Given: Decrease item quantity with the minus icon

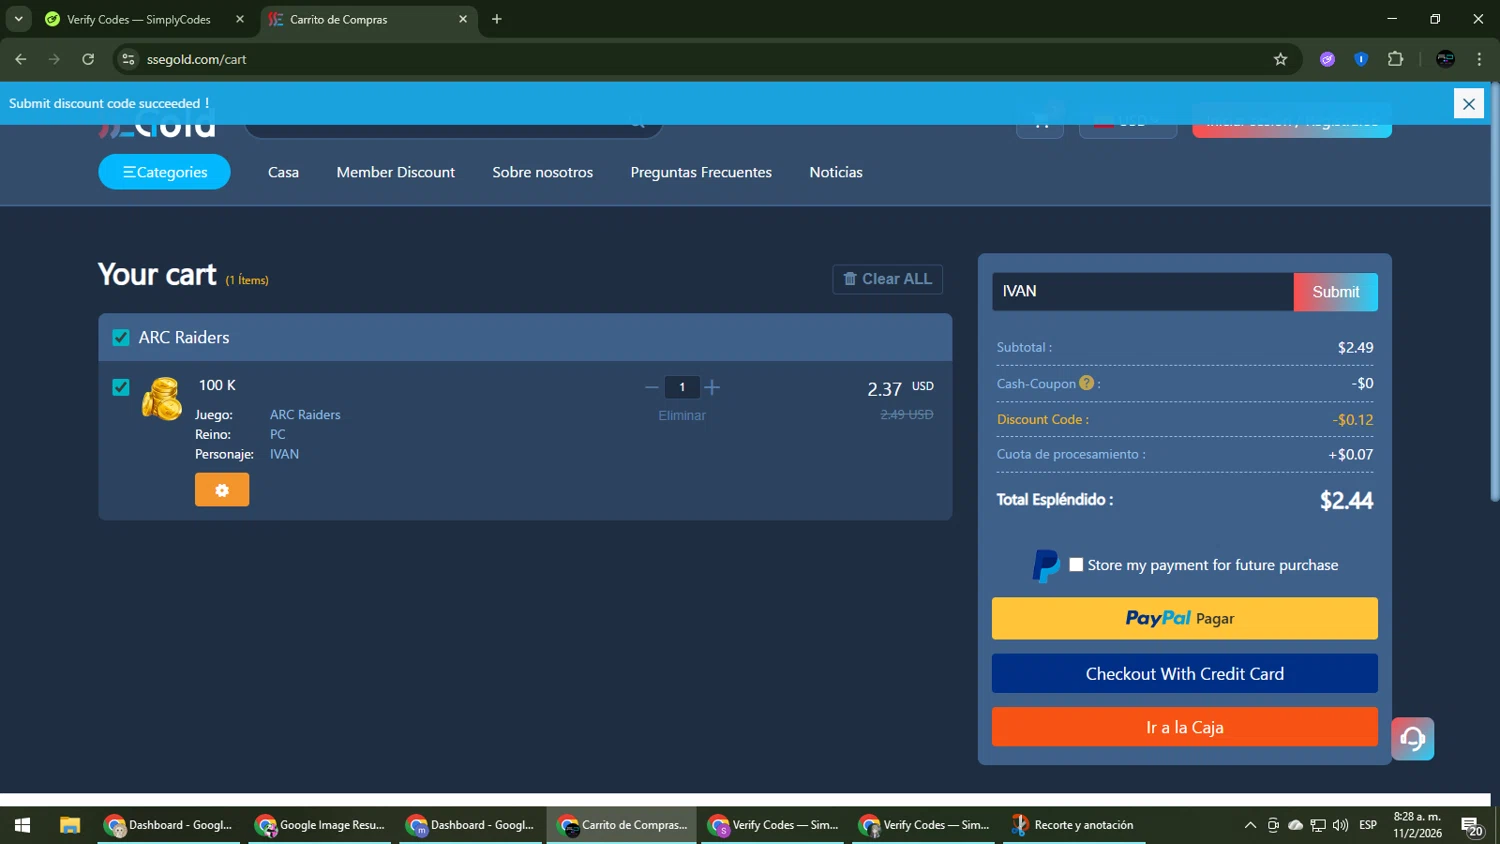Looking at the screenshot, I should [652, 387].
